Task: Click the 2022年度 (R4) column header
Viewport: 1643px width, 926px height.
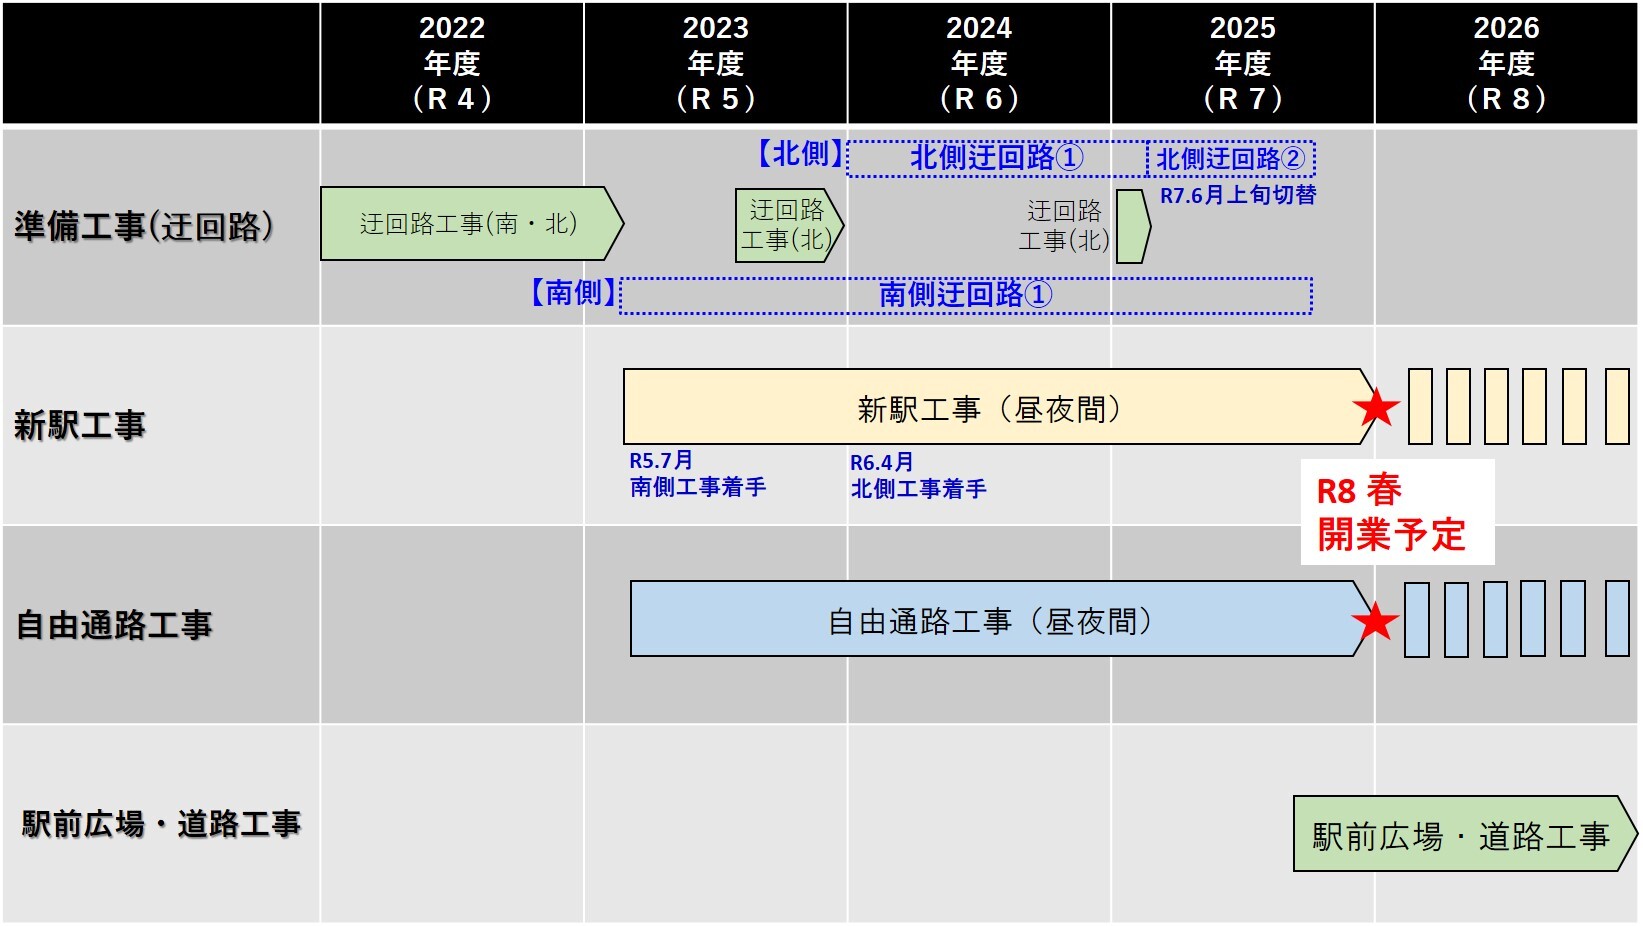Action: coord(452,63)
